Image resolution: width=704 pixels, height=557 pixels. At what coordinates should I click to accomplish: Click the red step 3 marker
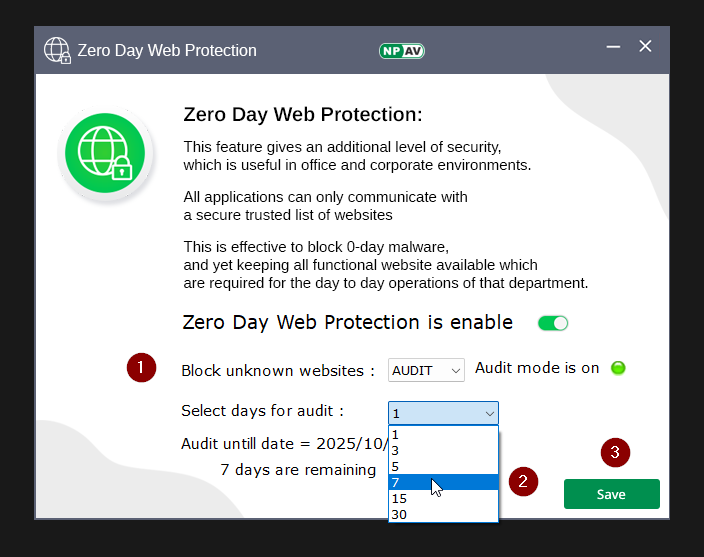coord(615,453)
